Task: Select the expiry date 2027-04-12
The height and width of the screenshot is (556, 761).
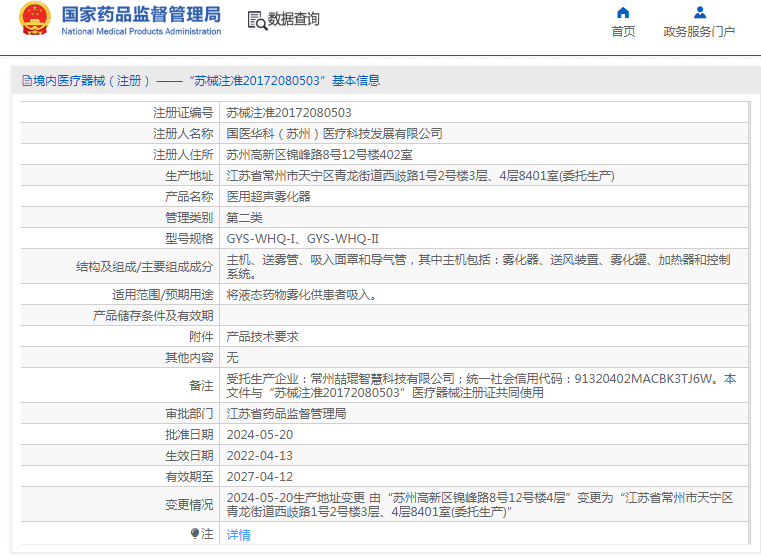Action: (260, 476)
